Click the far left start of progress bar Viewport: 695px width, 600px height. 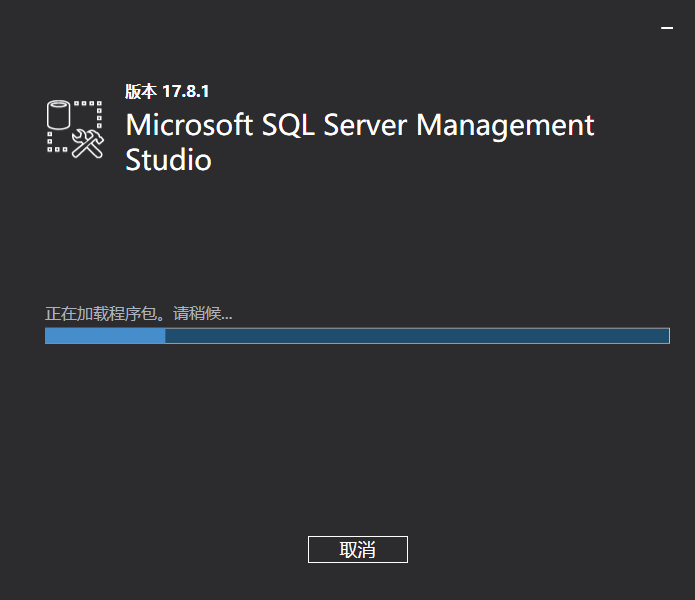tap(49, 336)
